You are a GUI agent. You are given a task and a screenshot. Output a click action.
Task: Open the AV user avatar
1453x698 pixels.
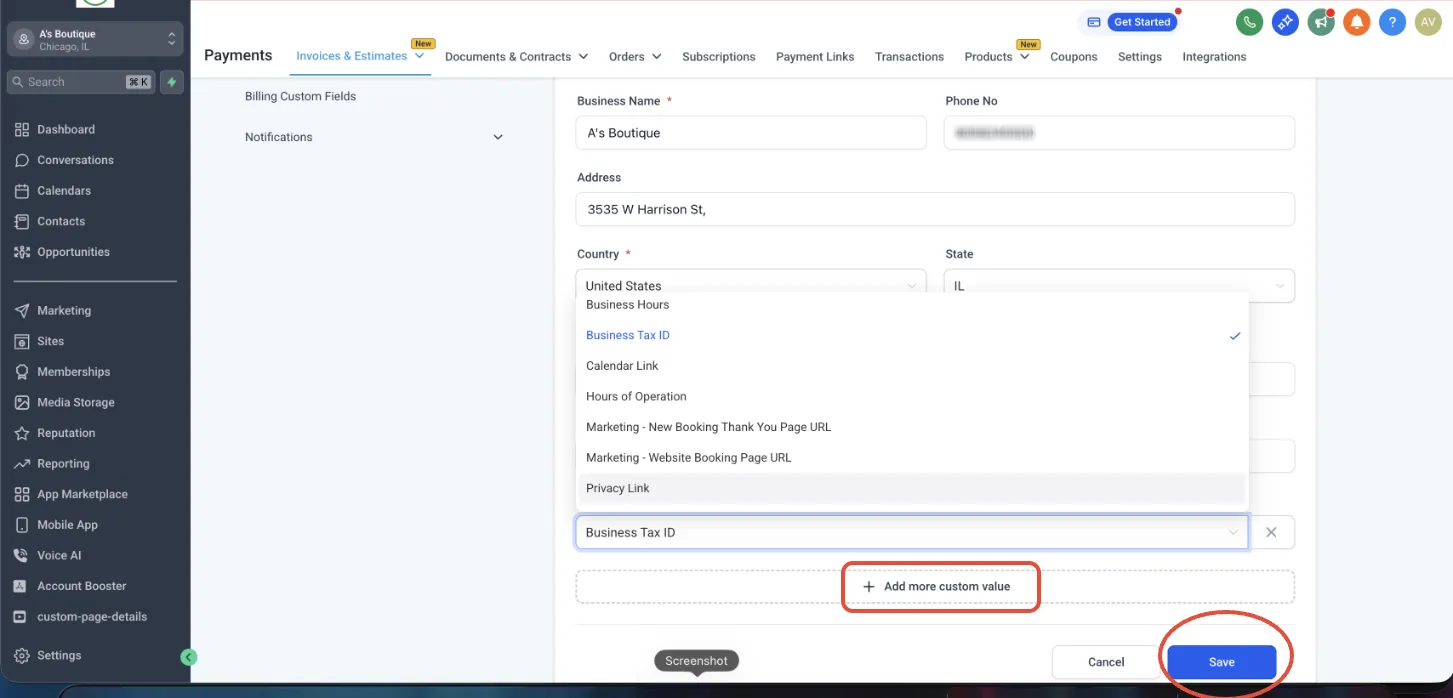[x=1427, y=22]
